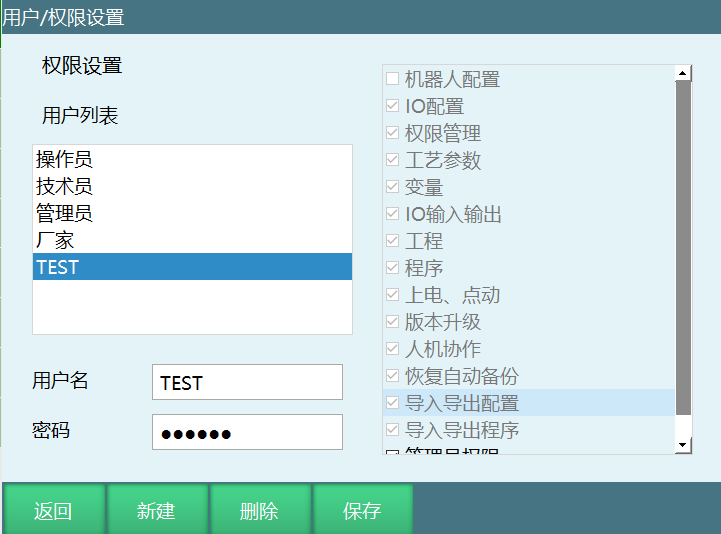Toggle the 人机协作 checkbox
Screen dimensions: 721x534
pyautogui.click(x=393, y=349)
